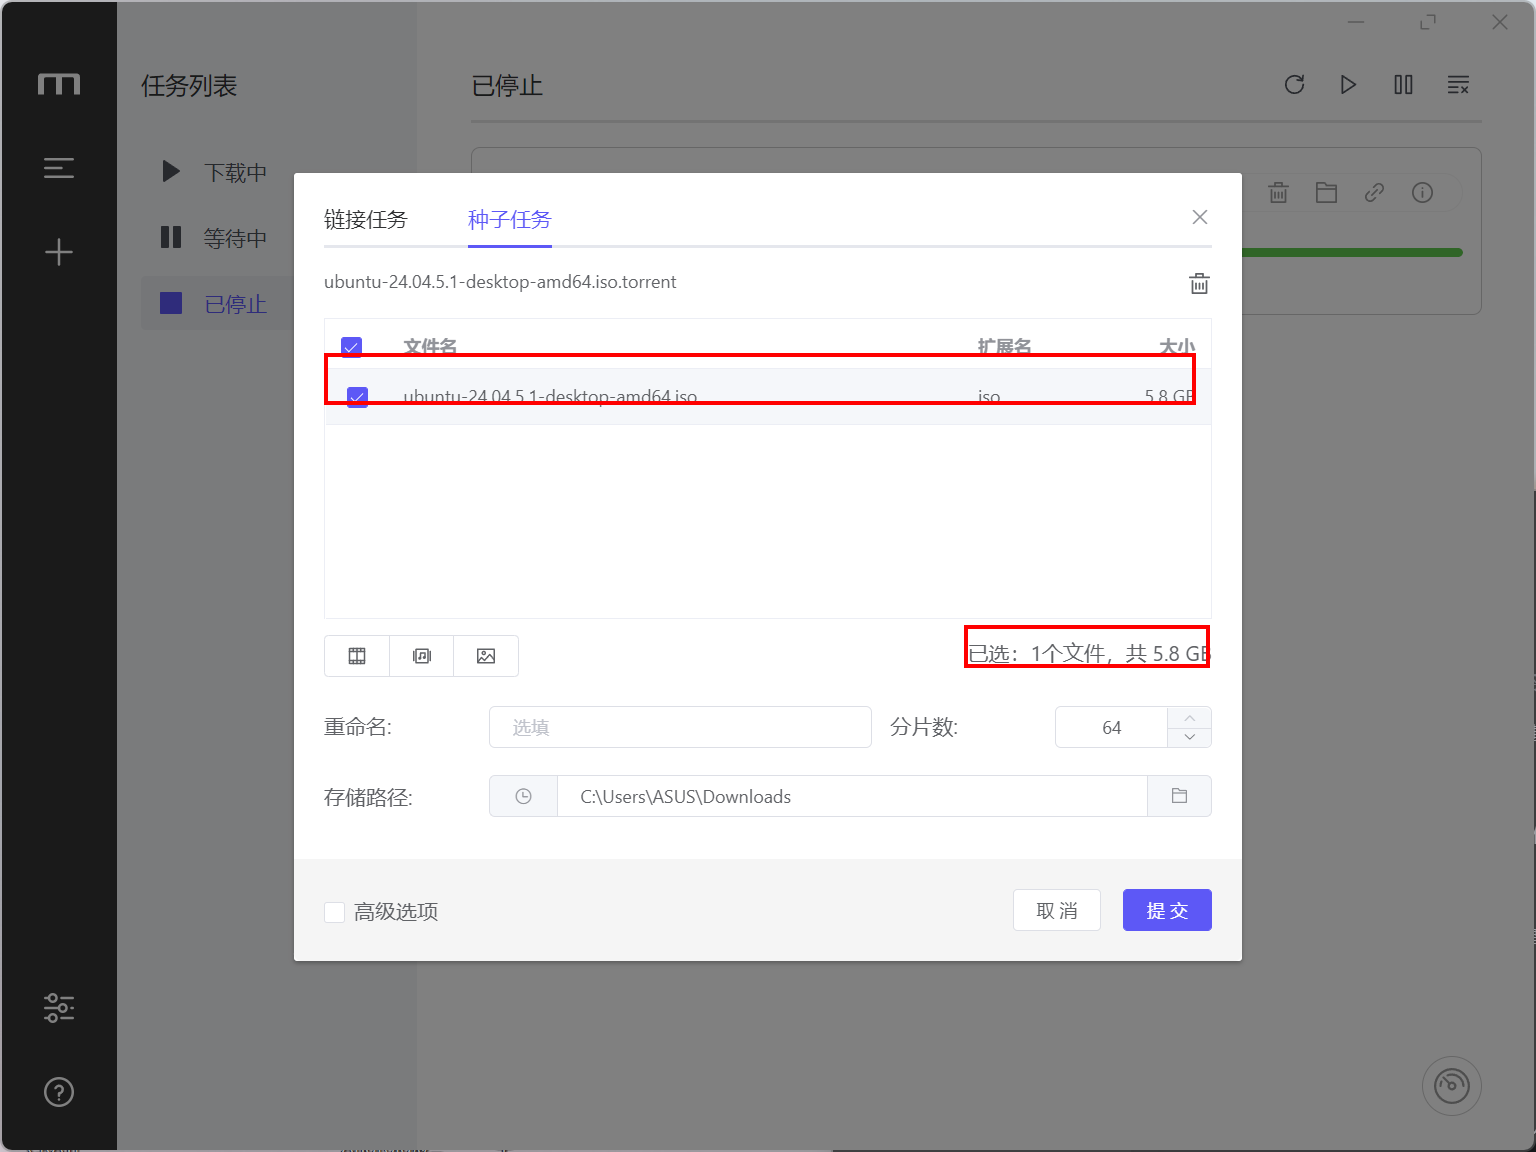Browse for storage folder icon
This screenshot has height=1152, width=1536.
(x=1179, y=796)
